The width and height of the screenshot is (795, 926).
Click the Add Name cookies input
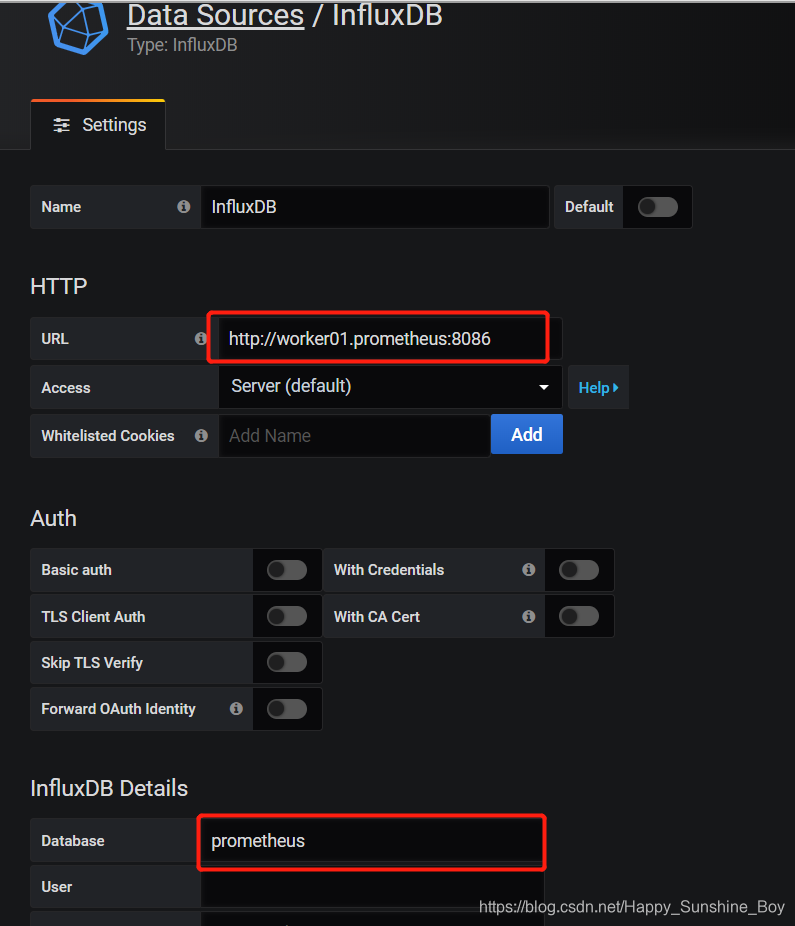pyautogui.click(x=354, y=436)
